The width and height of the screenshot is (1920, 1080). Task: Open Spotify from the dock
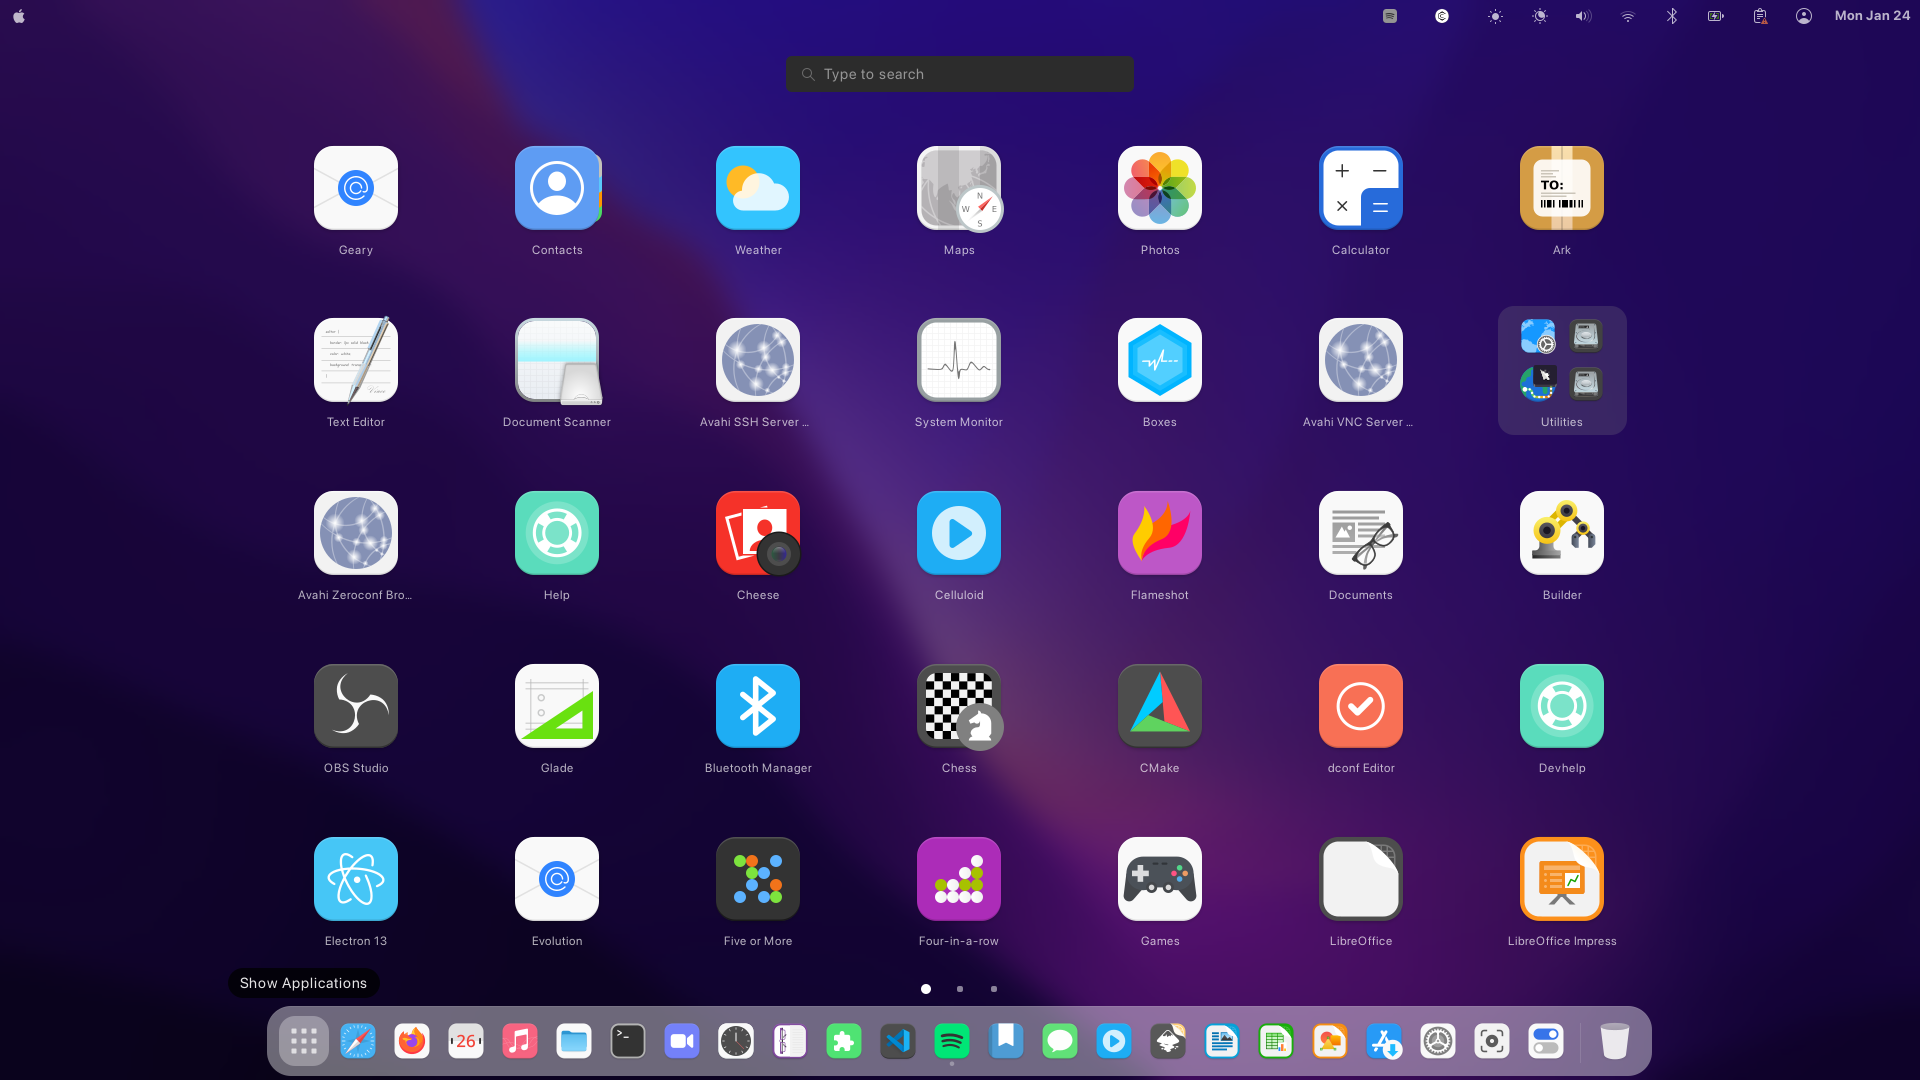coord(952,1042)
